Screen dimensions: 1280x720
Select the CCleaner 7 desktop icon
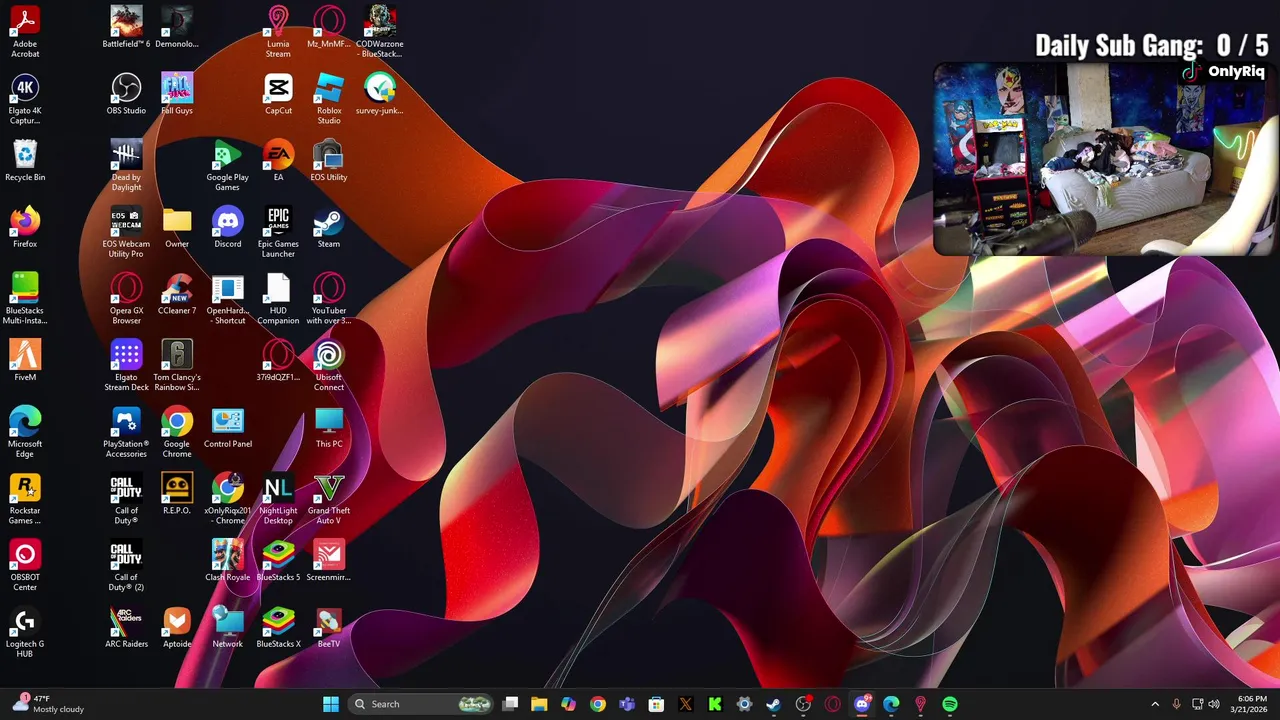pos(177,294)
